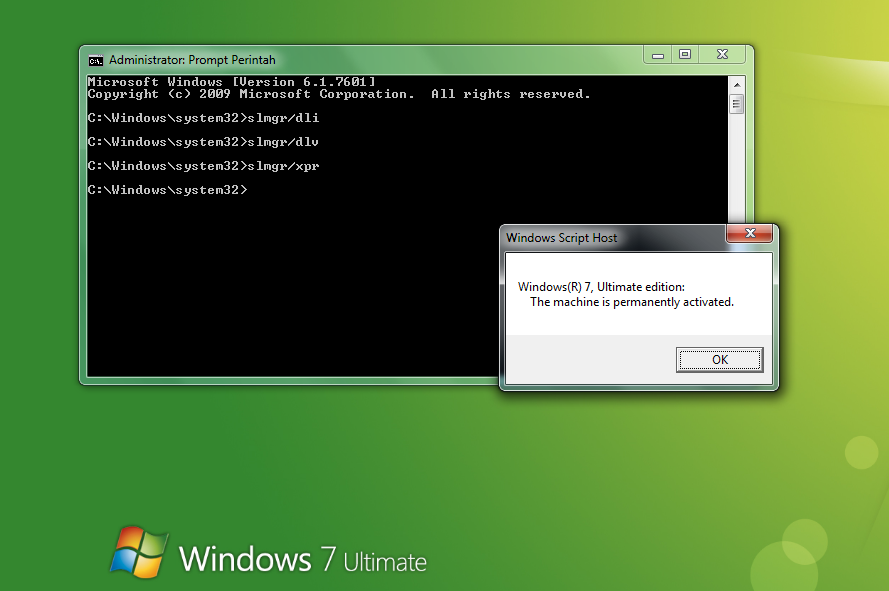Screen dimensions: 889x591
Task: Click the "slmgr/dlv" command line
Action: pyautogui.click(x=203, y=142)
